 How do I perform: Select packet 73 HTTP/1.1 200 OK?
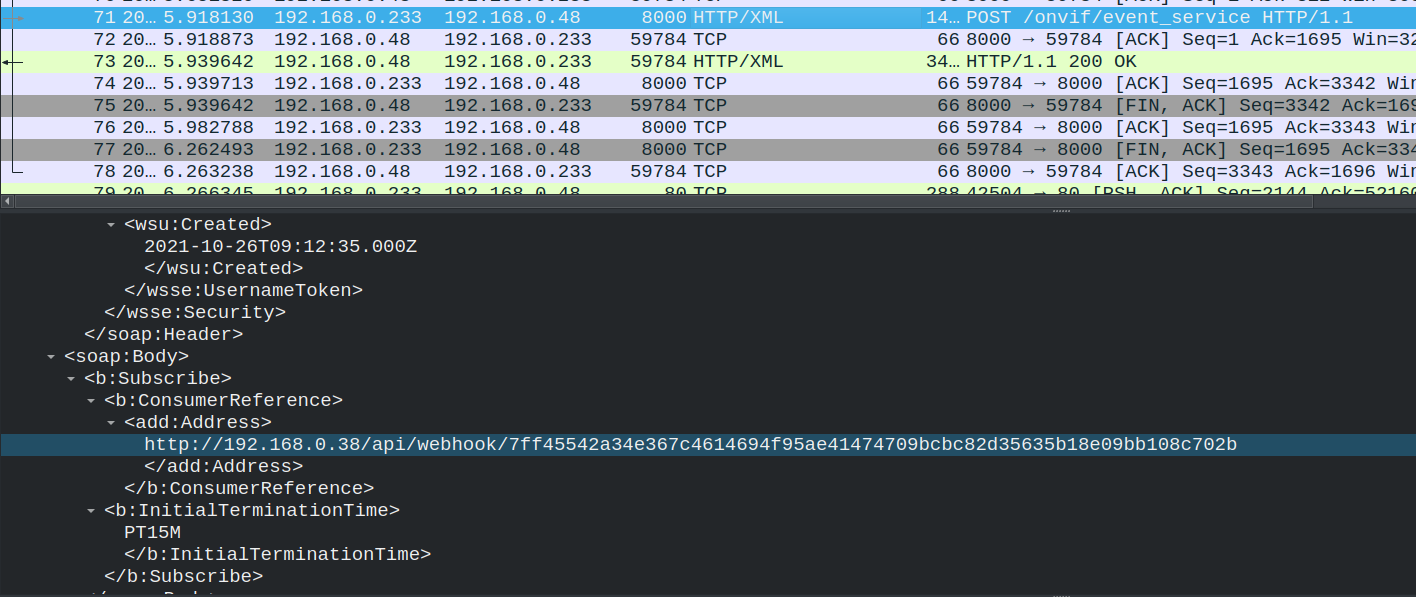708,62
